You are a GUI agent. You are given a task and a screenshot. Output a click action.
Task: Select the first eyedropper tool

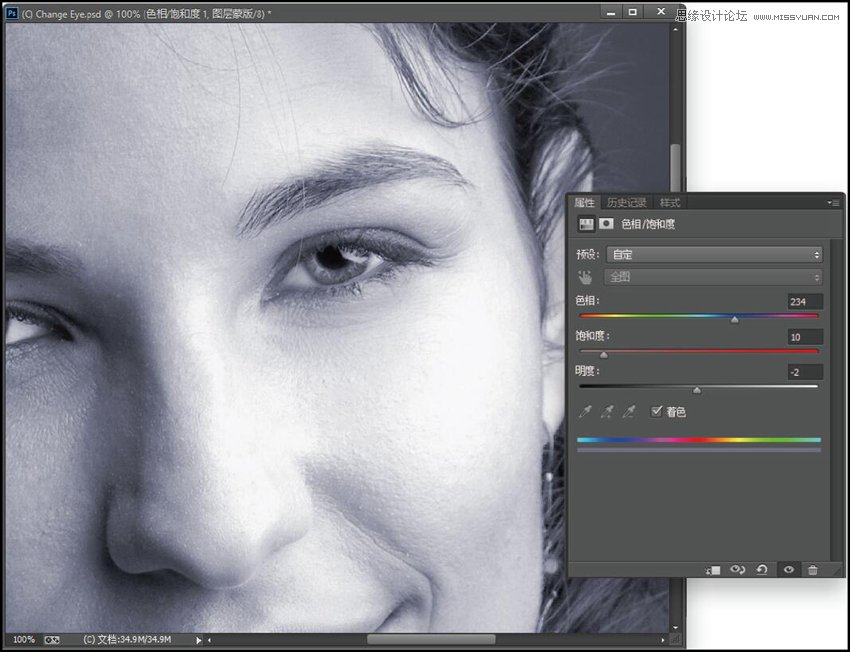pos(584,412)
